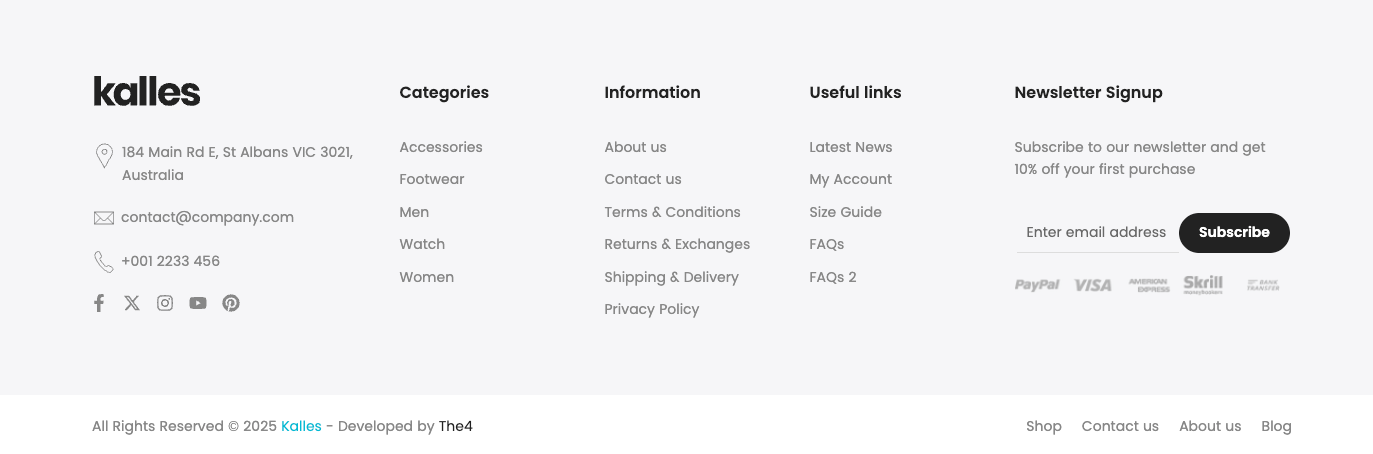Select Shop in the footer menu
The width and height of the screenshot is (1373, 454).
(x=1044, y=426)
